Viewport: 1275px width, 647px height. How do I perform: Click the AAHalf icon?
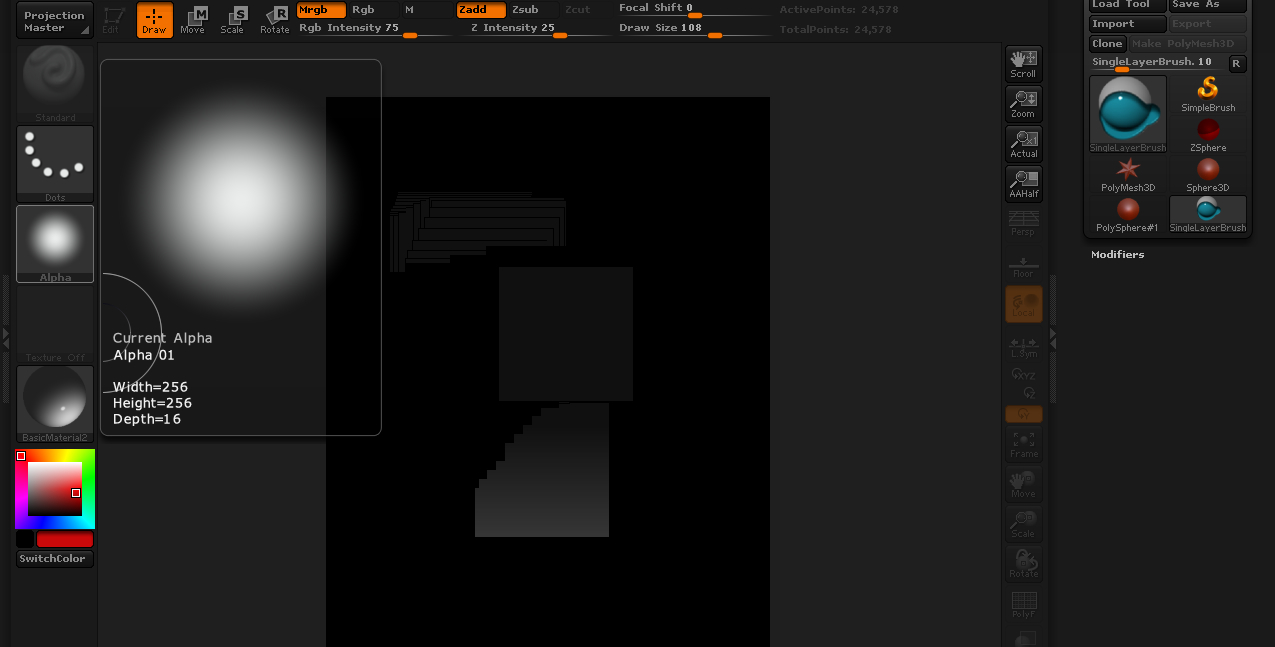[1023, 184]
